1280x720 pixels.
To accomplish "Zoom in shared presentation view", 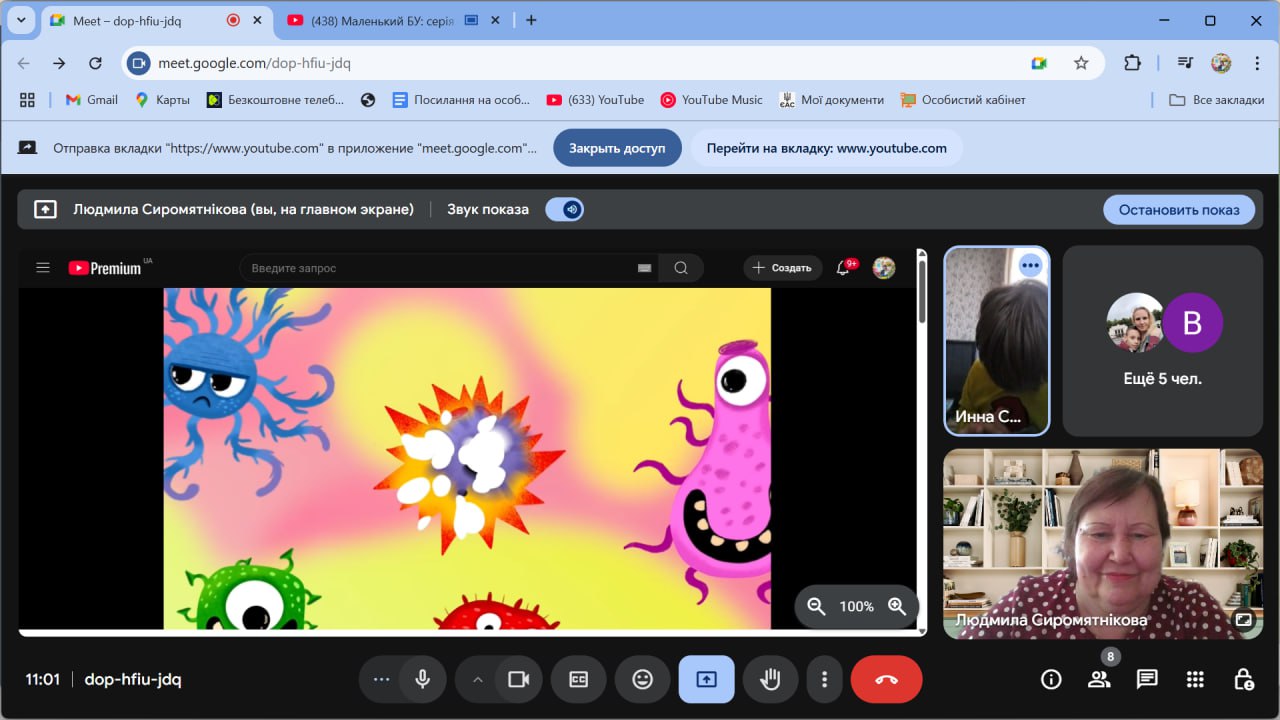I will [897, 606].
